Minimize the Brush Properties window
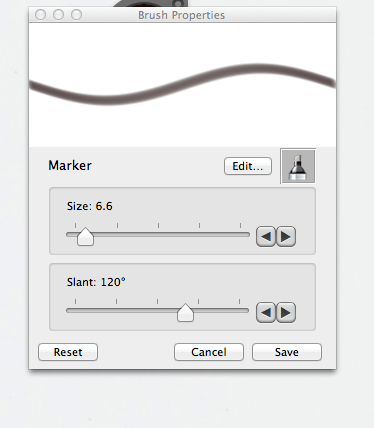 click(58, 15)
